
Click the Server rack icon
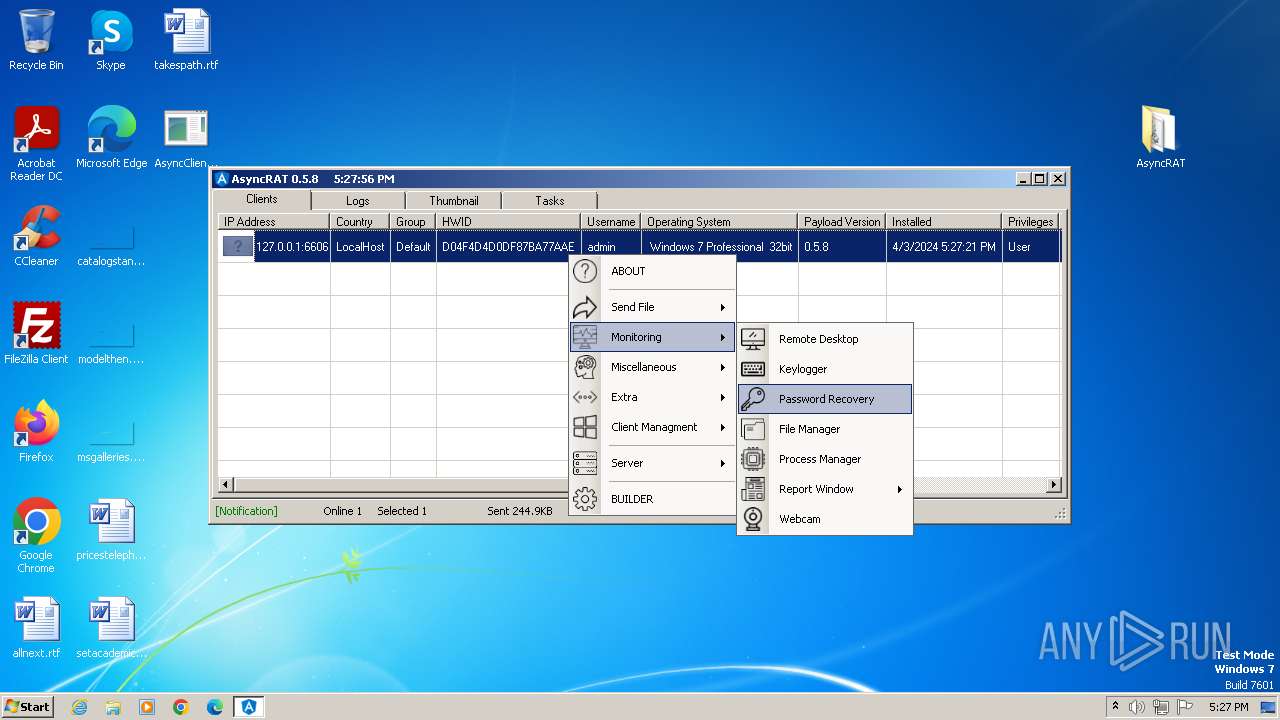pyautogui.click(x=585, y=463)
